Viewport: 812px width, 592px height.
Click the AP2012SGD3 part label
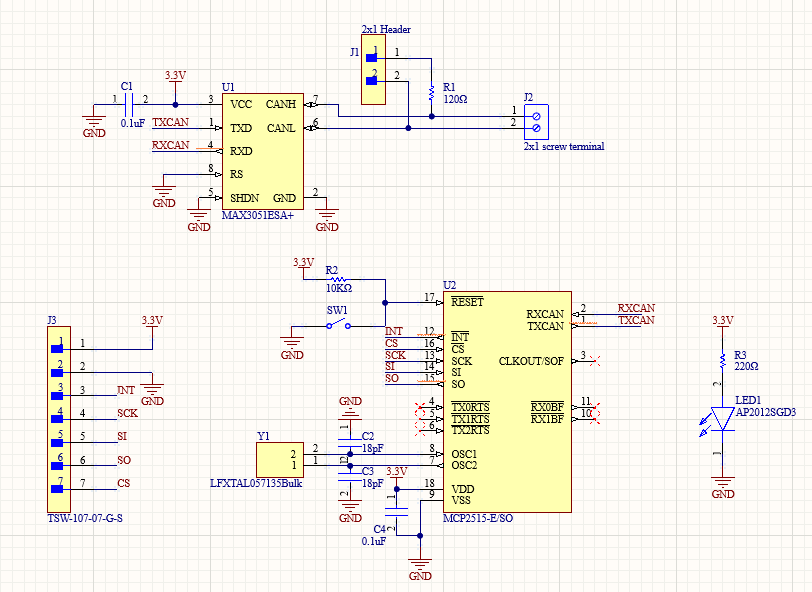[x=766, y=413]
